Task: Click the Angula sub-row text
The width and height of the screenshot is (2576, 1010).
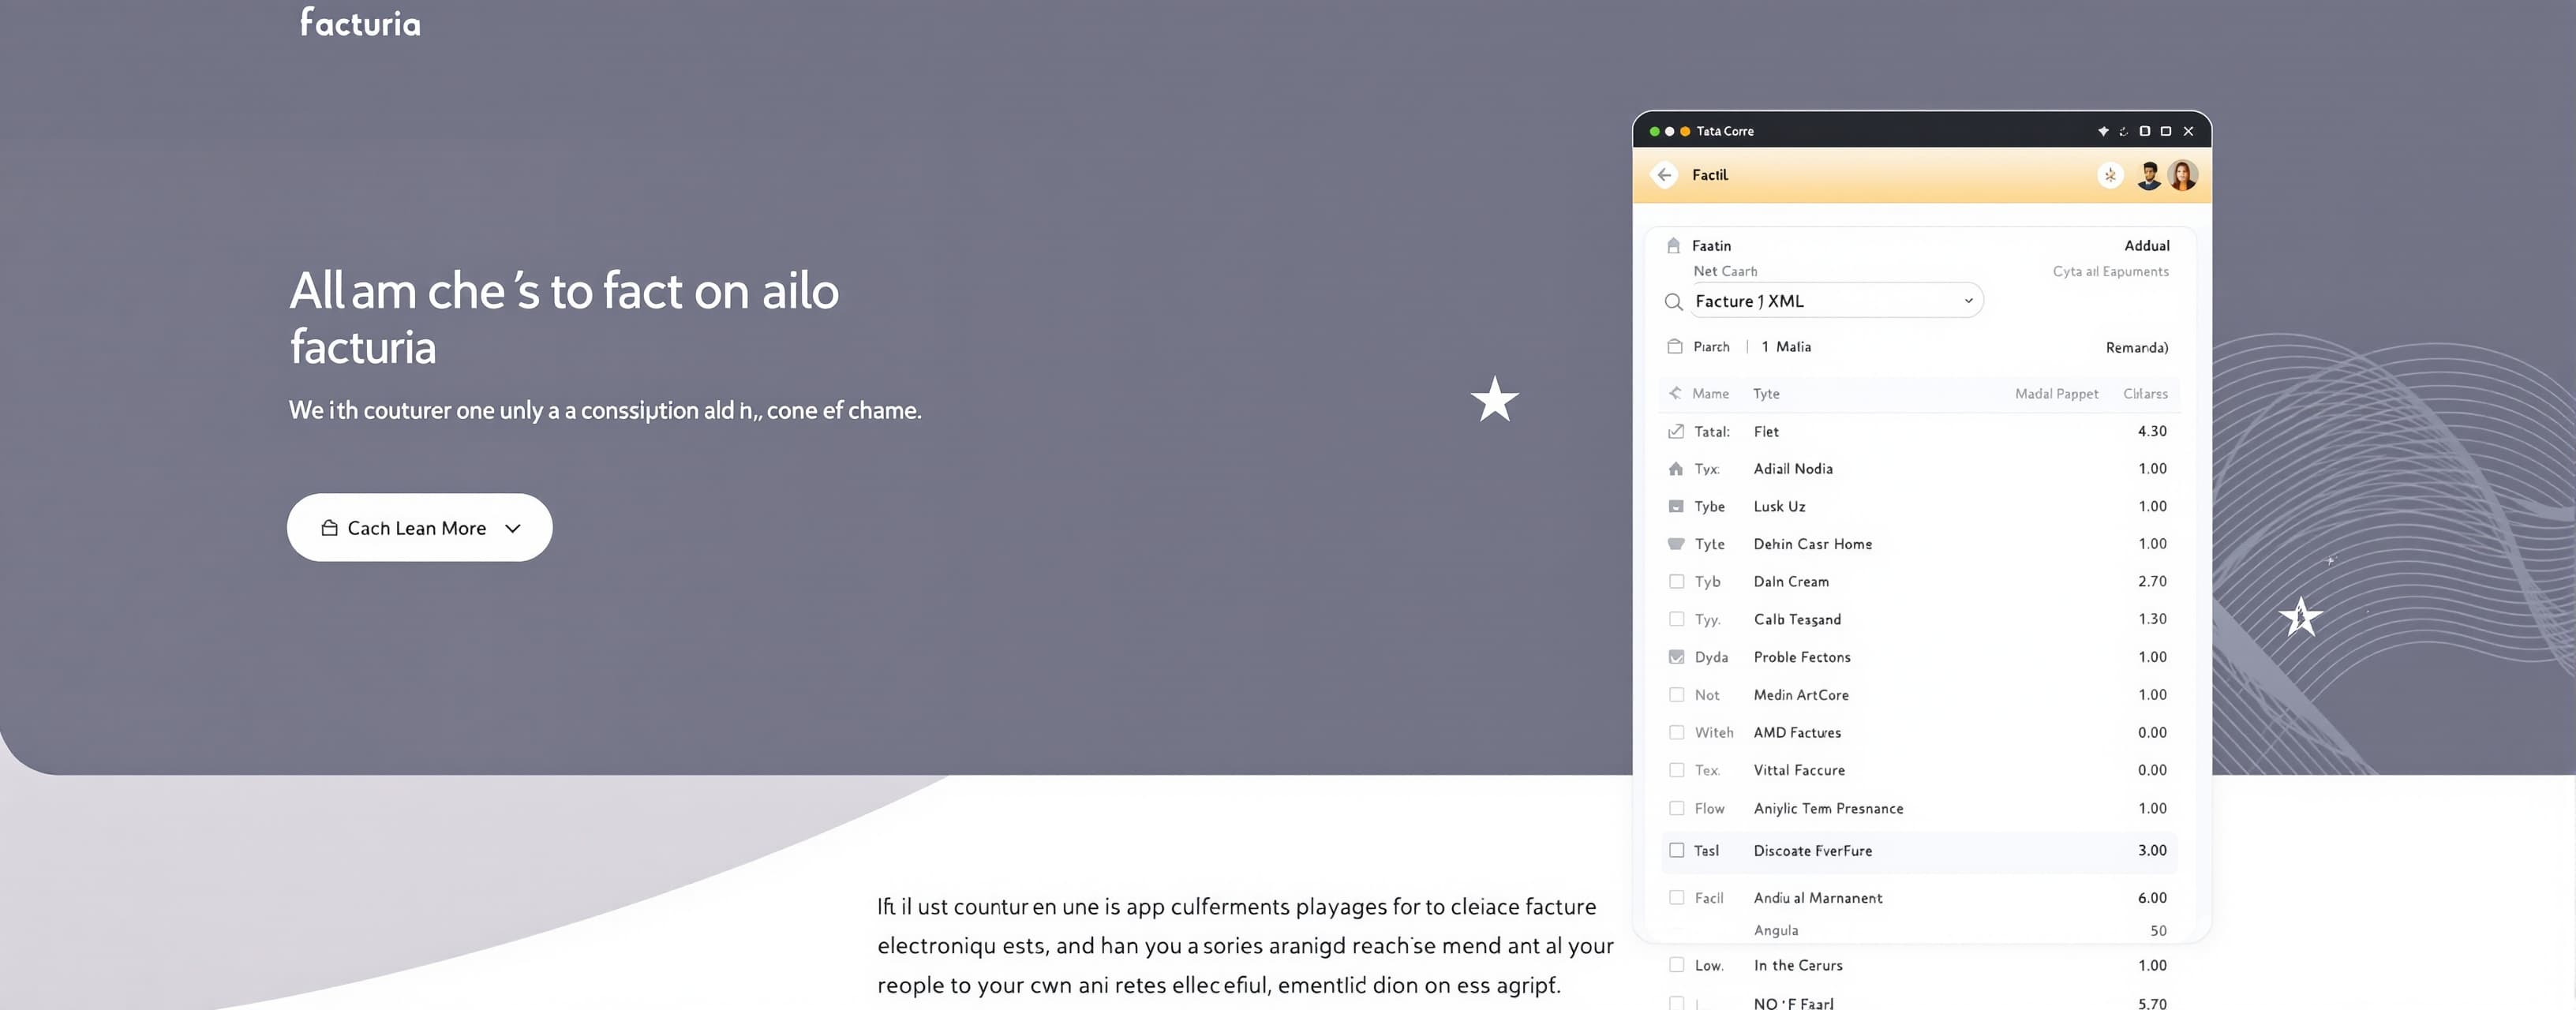Action: (1775, 930)
